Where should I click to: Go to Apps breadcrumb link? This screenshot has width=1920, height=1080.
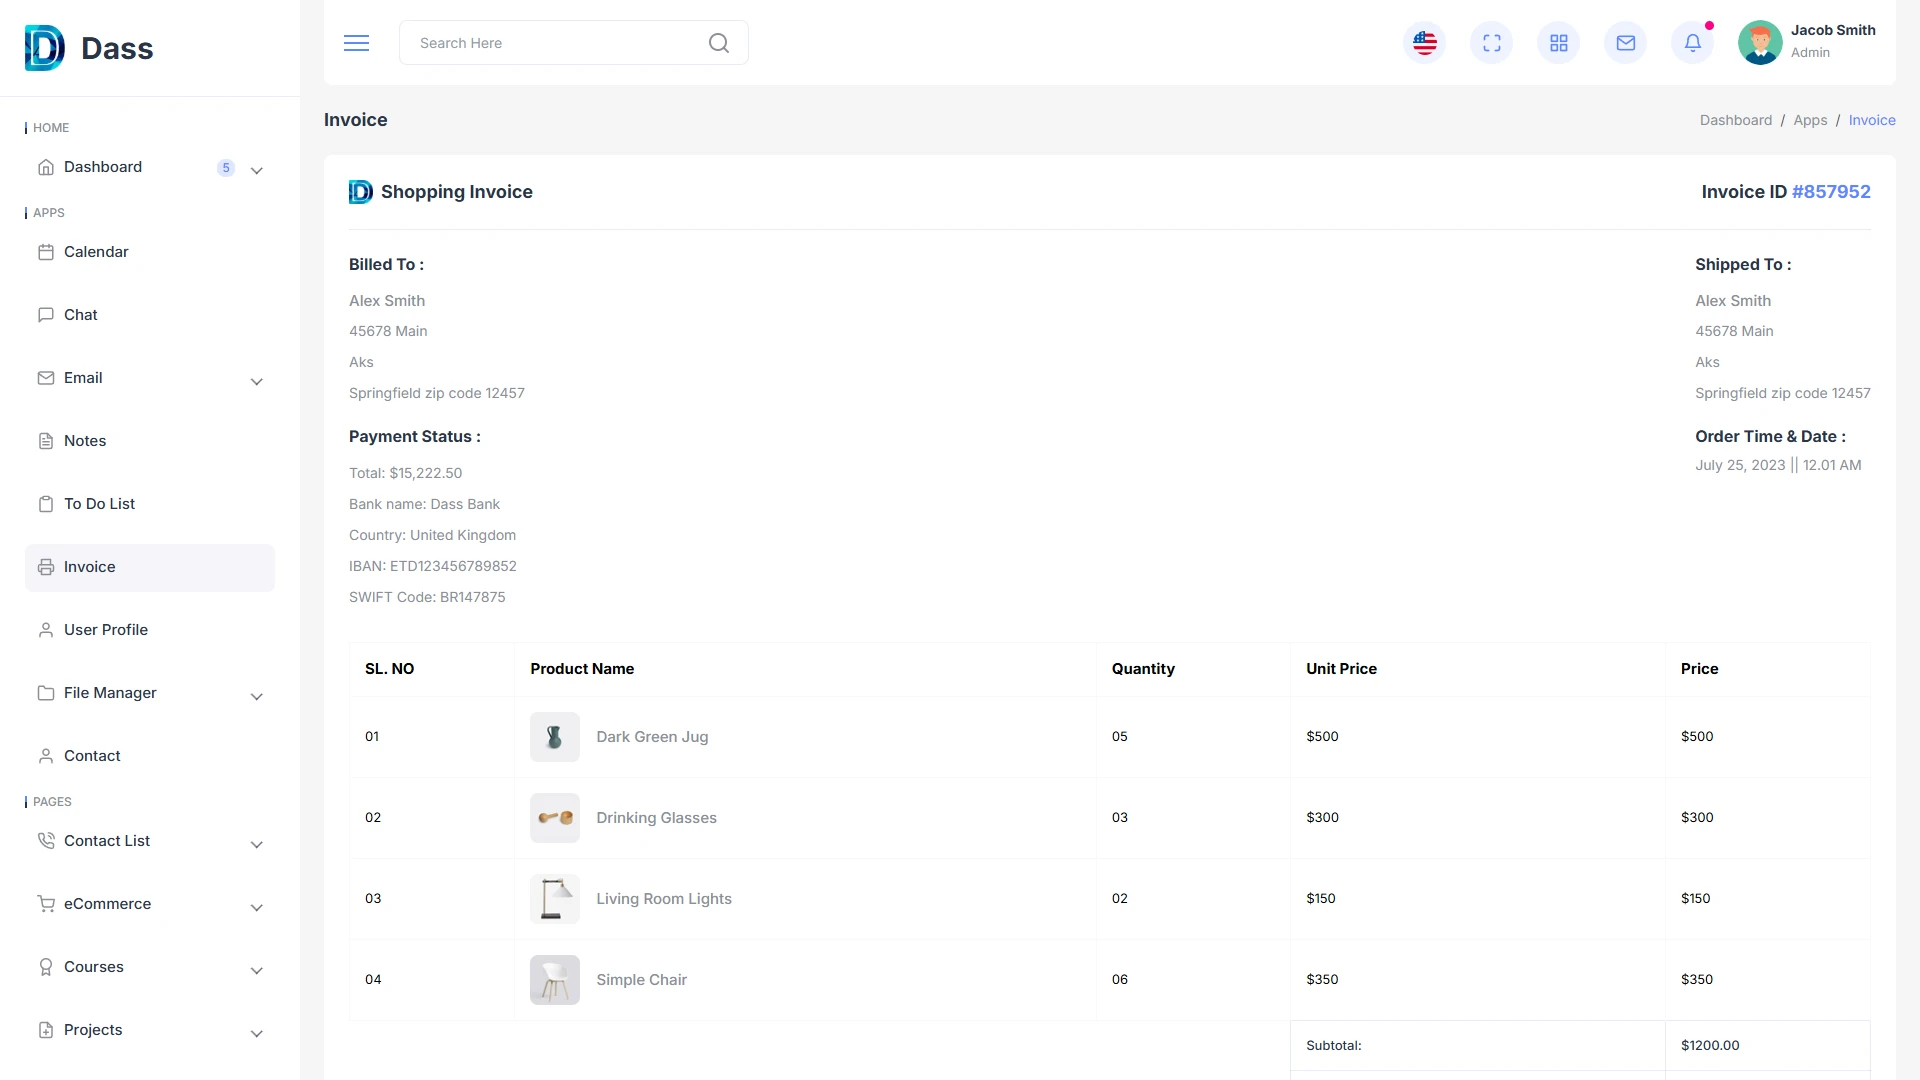[x=1810, y=120]
